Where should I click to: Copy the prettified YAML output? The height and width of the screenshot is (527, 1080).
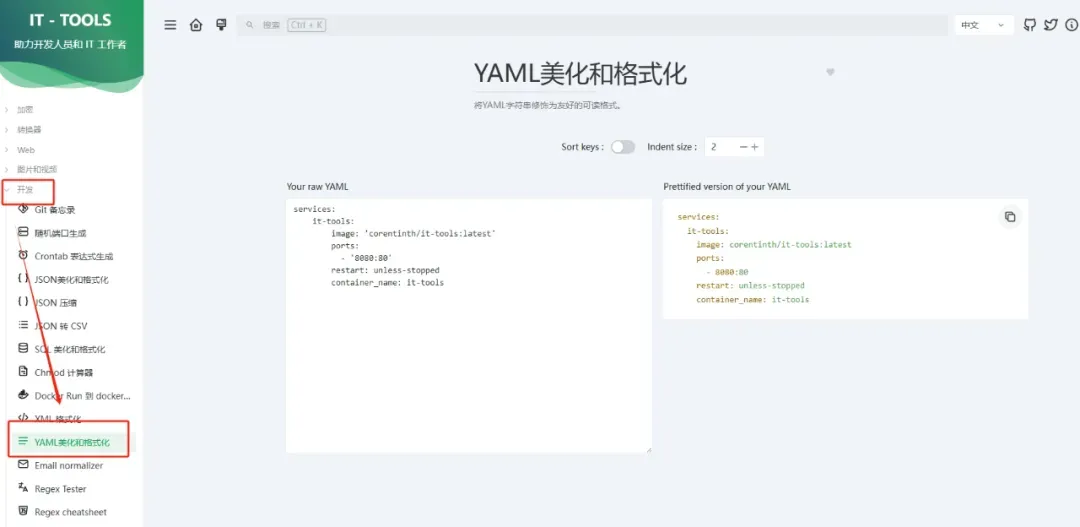click(1010, 216)
